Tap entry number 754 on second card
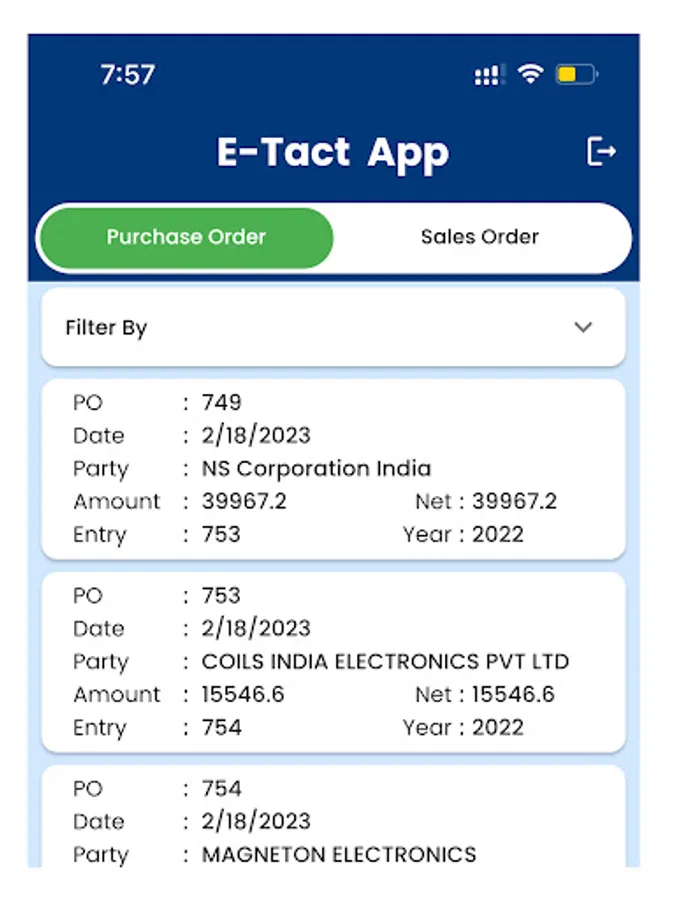 coord(222,727)
